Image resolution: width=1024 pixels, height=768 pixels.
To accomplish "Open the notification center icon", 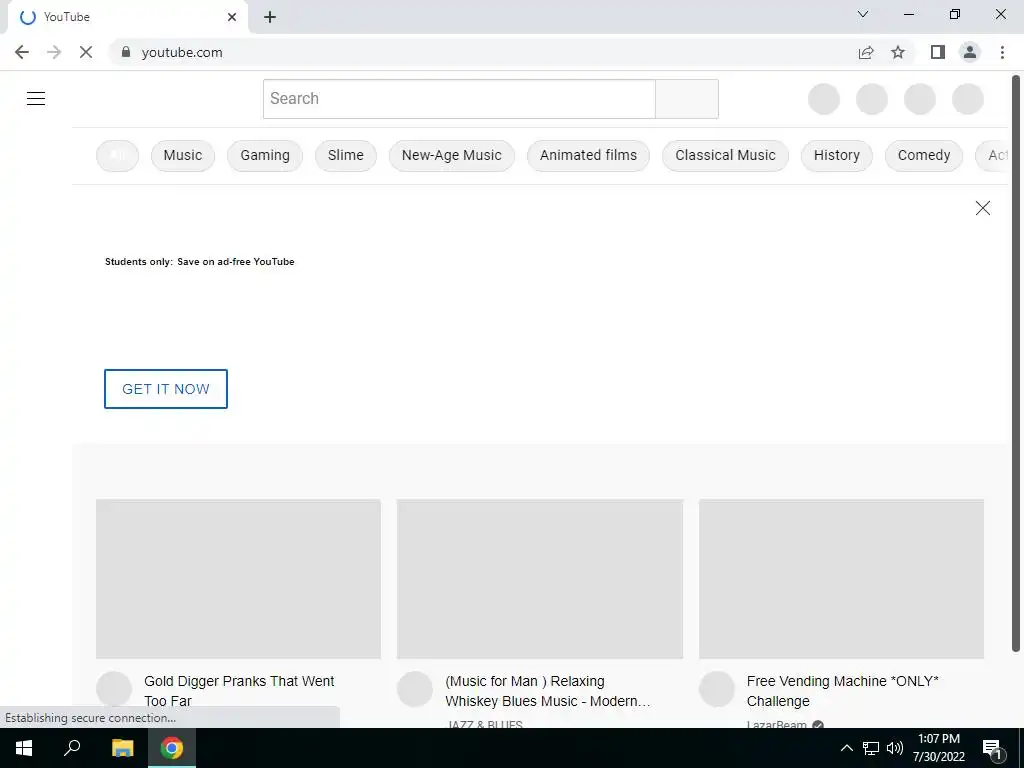I will 992,748.
